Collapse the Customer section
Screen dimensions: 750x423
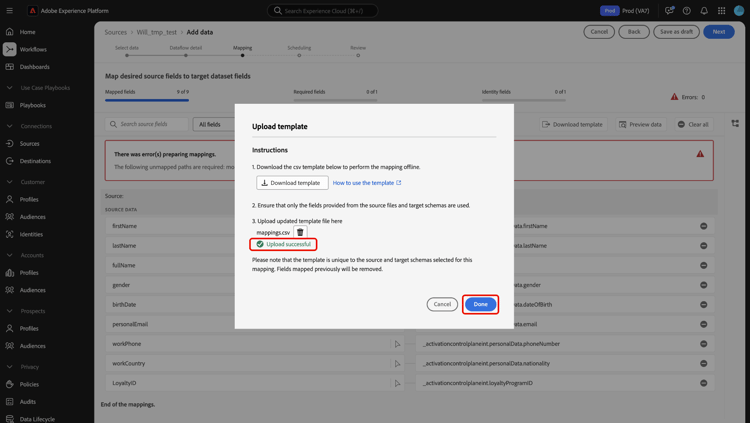click(10, 182)
